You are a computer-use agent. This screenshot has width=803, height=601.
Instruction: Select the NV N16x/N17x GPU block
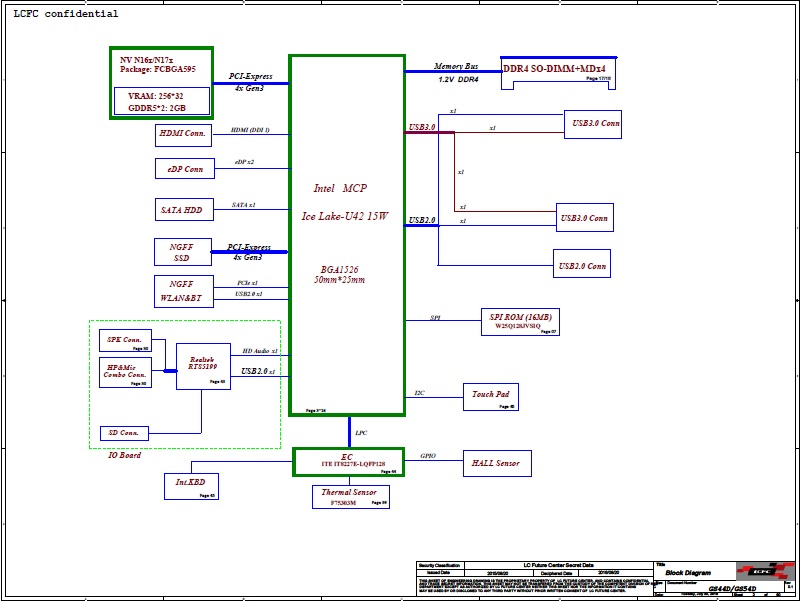click(161, 83)
